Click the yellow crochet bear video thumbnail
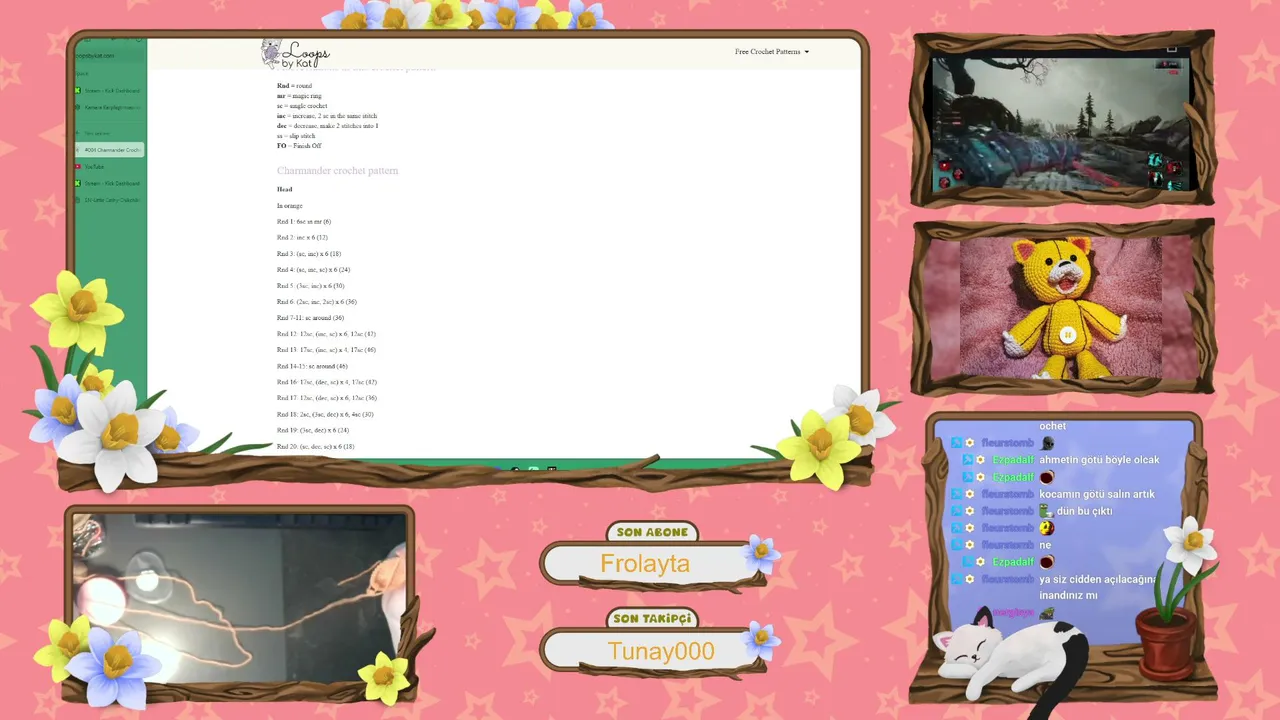The image size is (1280, 720). pyautogui.click(x=1061, y=307)
